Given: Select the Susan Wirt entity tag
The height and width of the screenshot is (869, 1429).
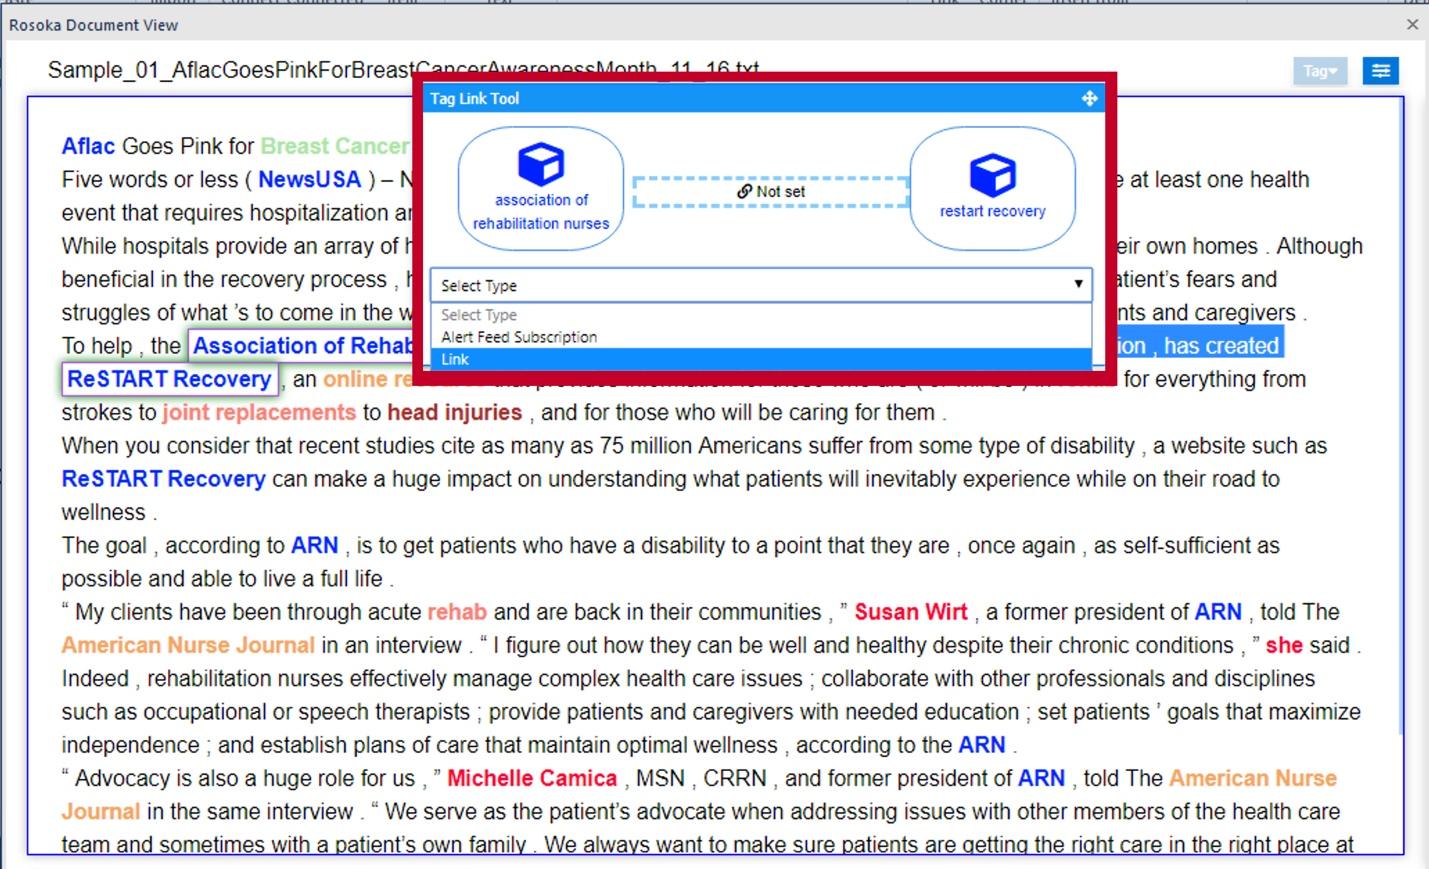Looking at the screenshot, I should click(x=910, y=611).
